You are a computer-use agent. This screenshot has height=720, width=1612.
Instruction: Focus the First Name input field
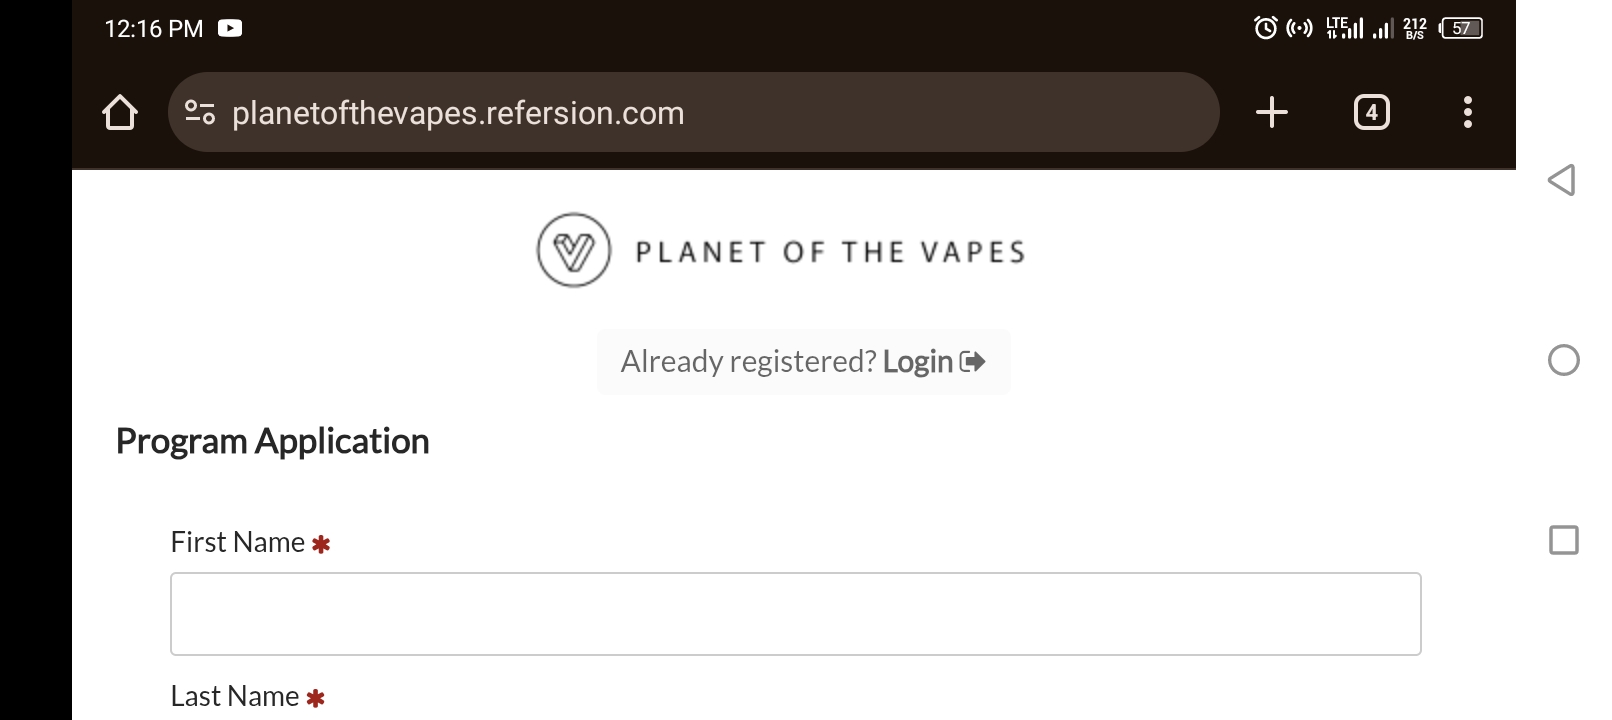795,614
